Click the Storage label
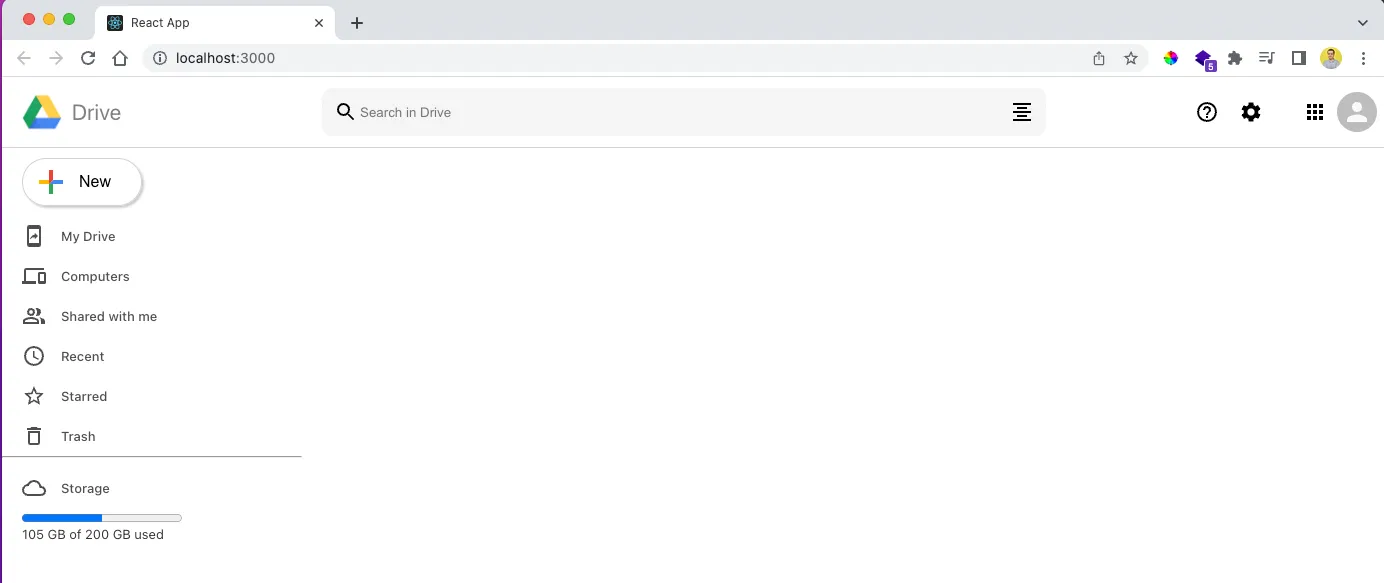Image resolution: width=1384 pixels, height=583 pixels. point(85,488)
